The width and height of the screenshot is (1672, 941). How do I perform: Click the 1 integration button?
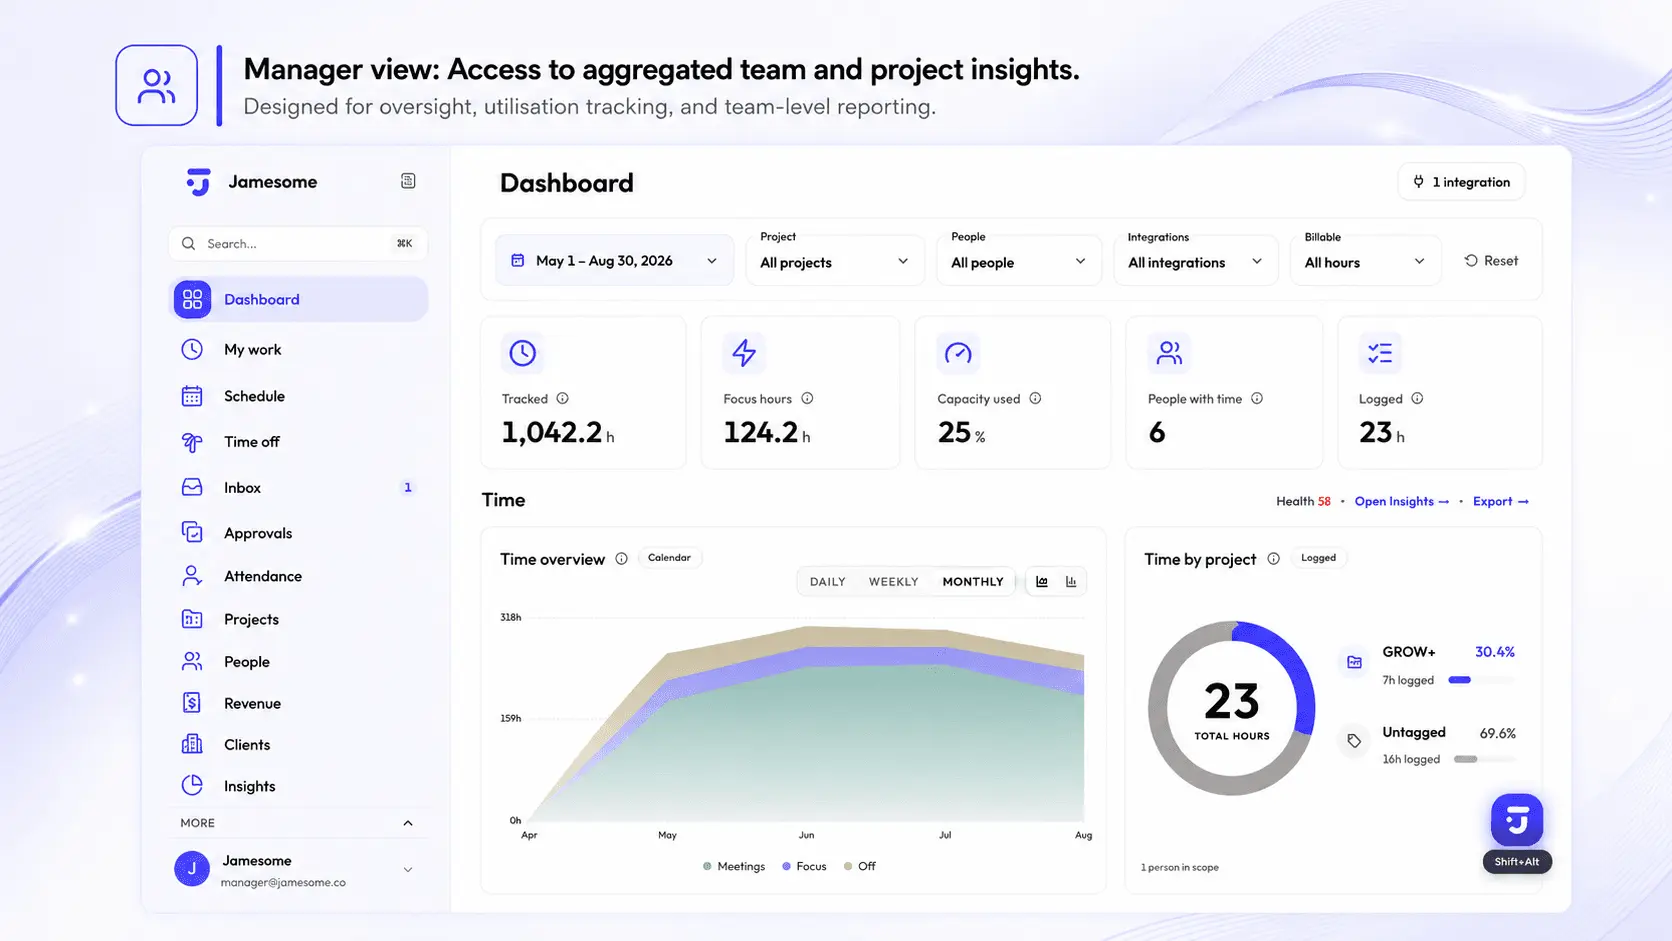point(1461,182)
